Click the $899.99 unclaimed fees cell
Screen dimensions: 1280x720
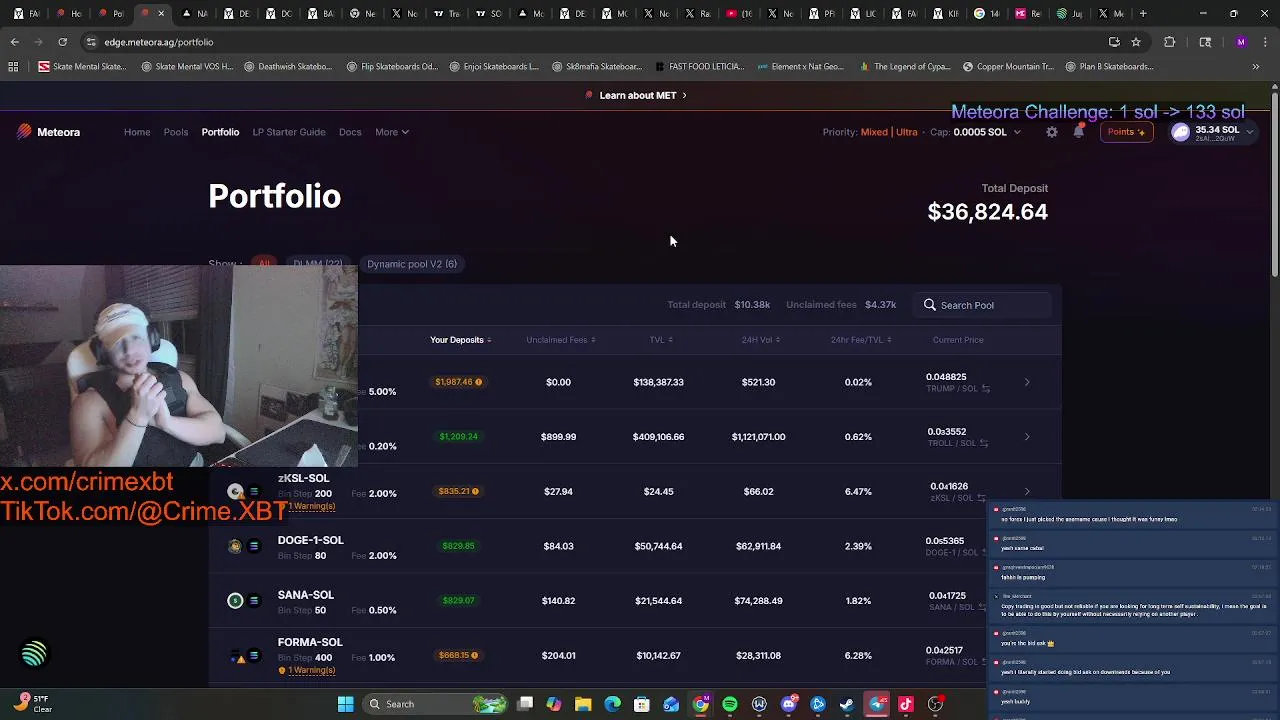[558, 437]
